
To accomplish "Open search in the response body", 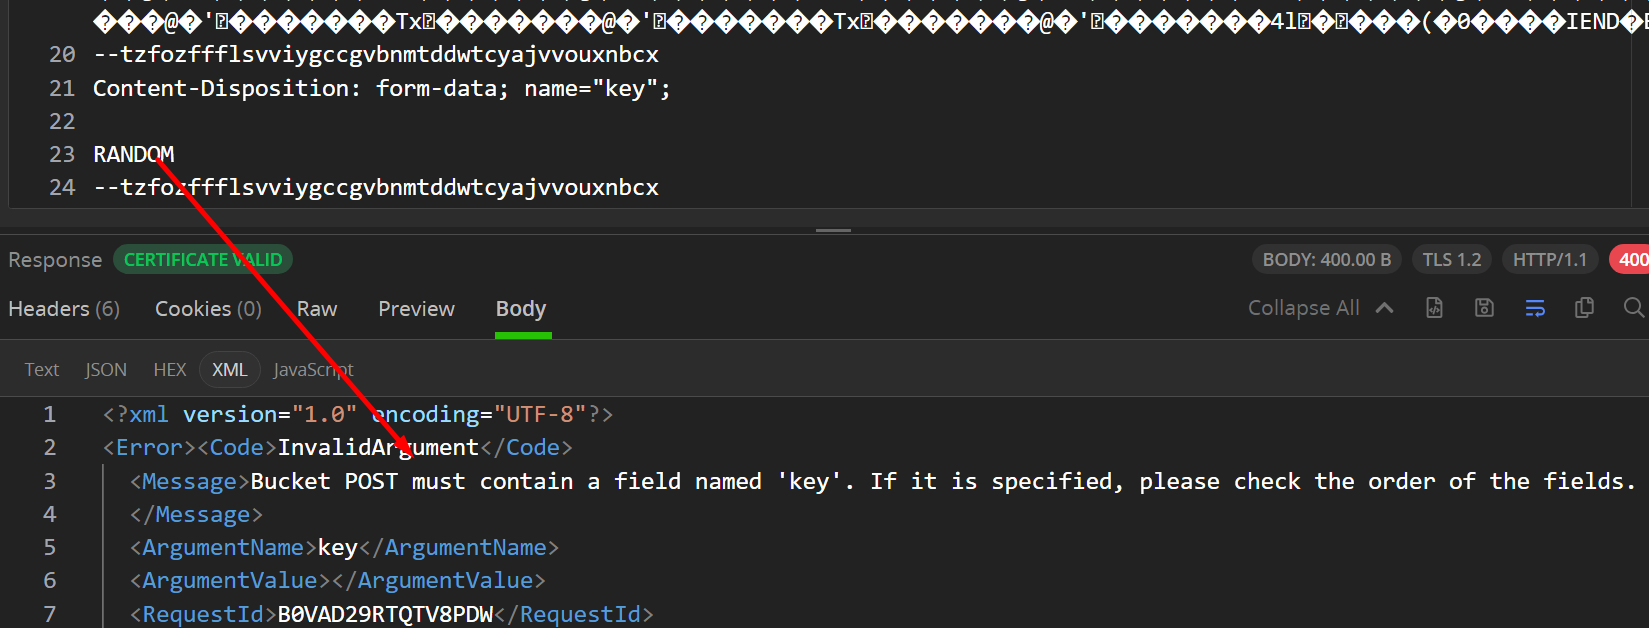I will (x=1633, y=308).
